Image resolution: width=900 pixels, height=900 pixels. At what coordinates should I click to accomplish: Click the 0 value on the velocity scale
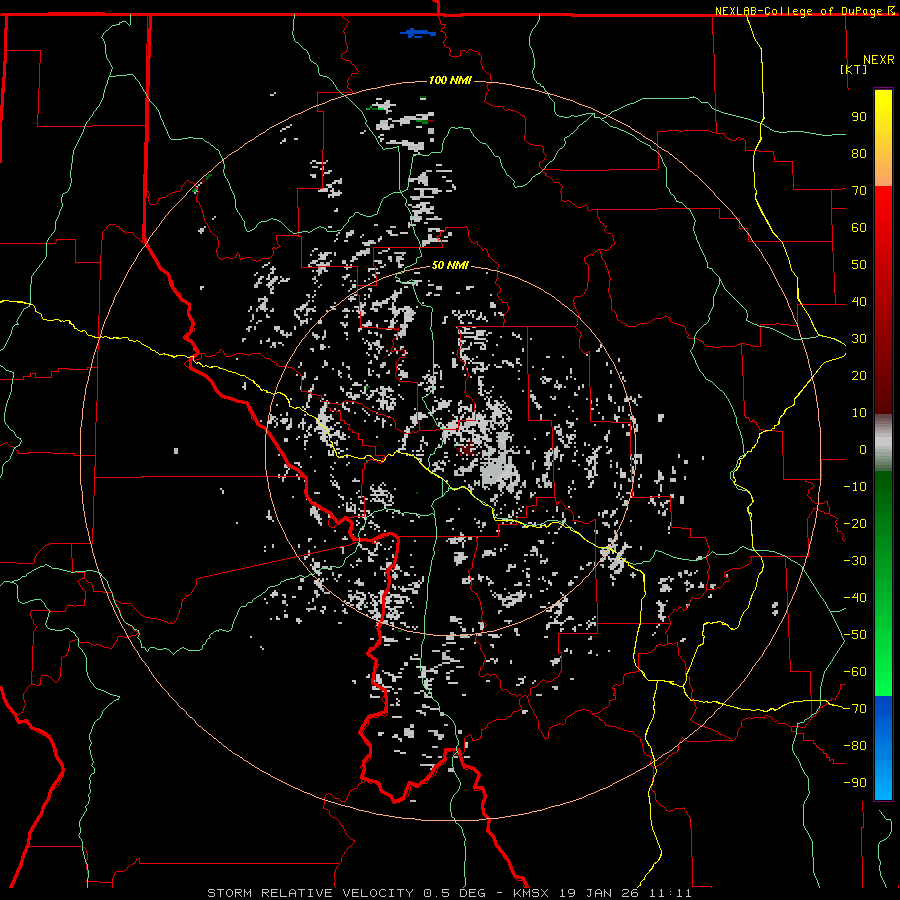point(863,449)
